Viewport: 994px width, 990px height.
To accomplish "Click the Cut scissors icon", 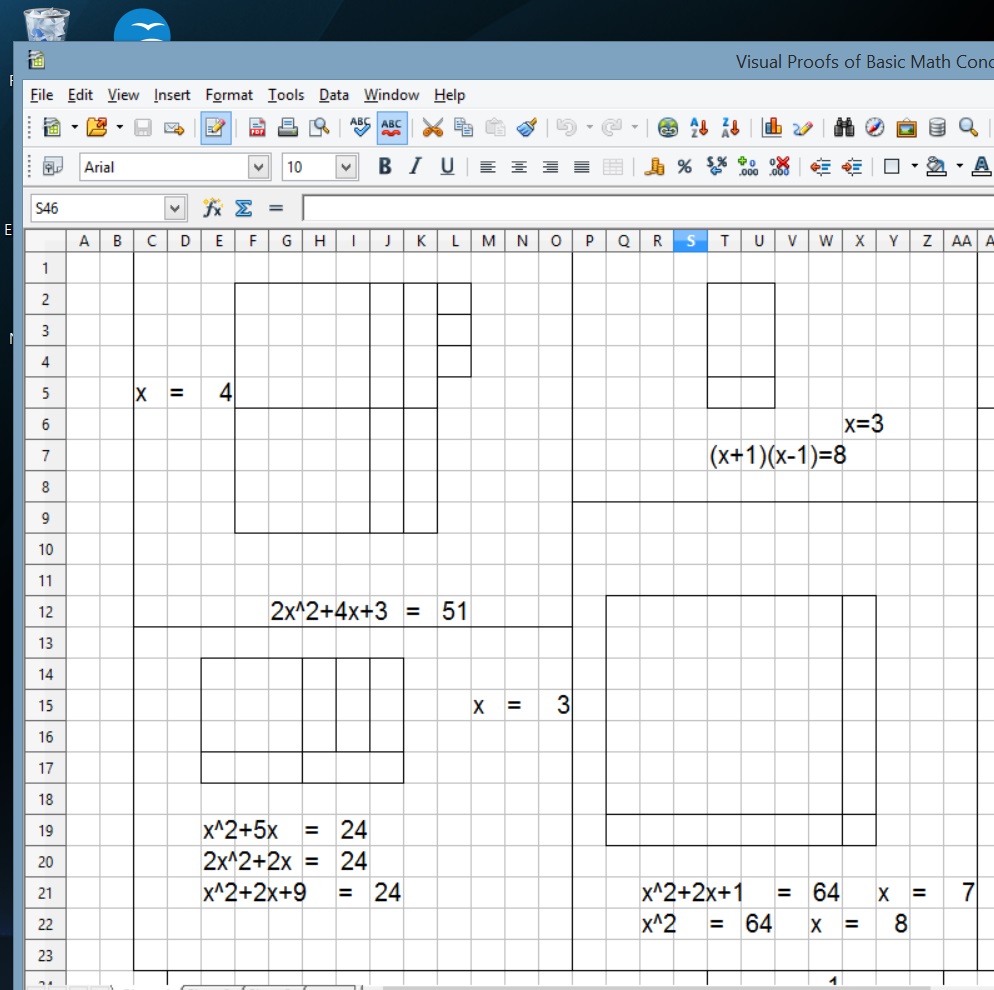I will [432, 127].
